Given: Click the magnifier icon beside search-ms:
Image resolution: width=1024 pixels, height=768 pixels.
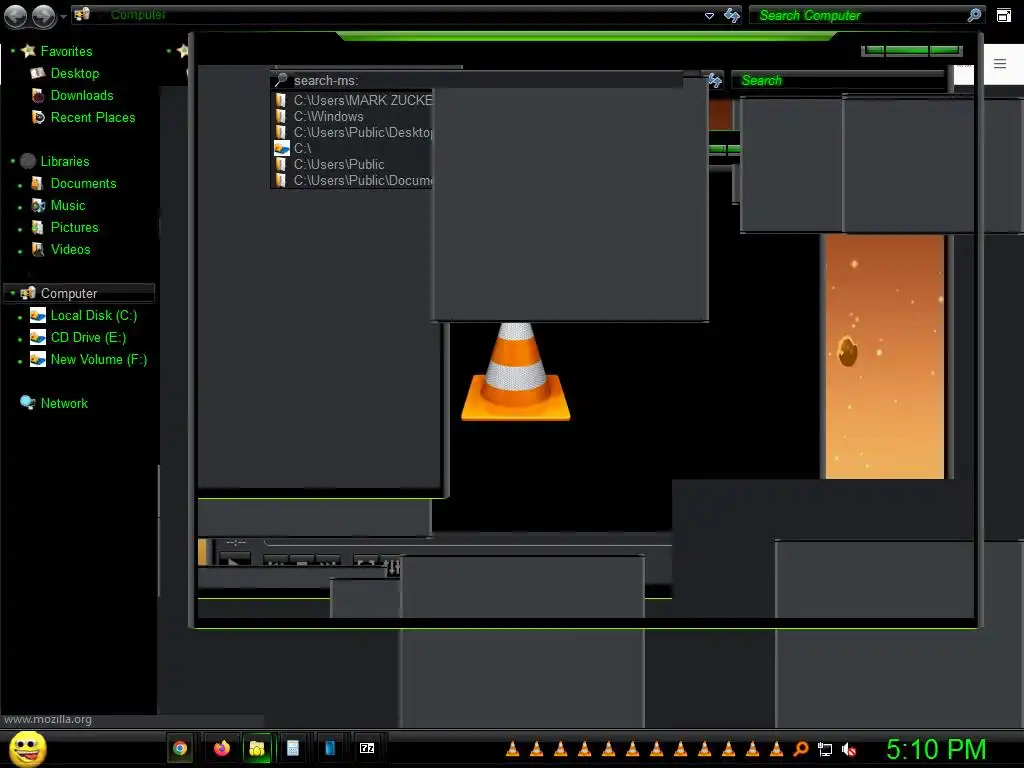Looking at the screenshot, I should (x=281, y=80).
